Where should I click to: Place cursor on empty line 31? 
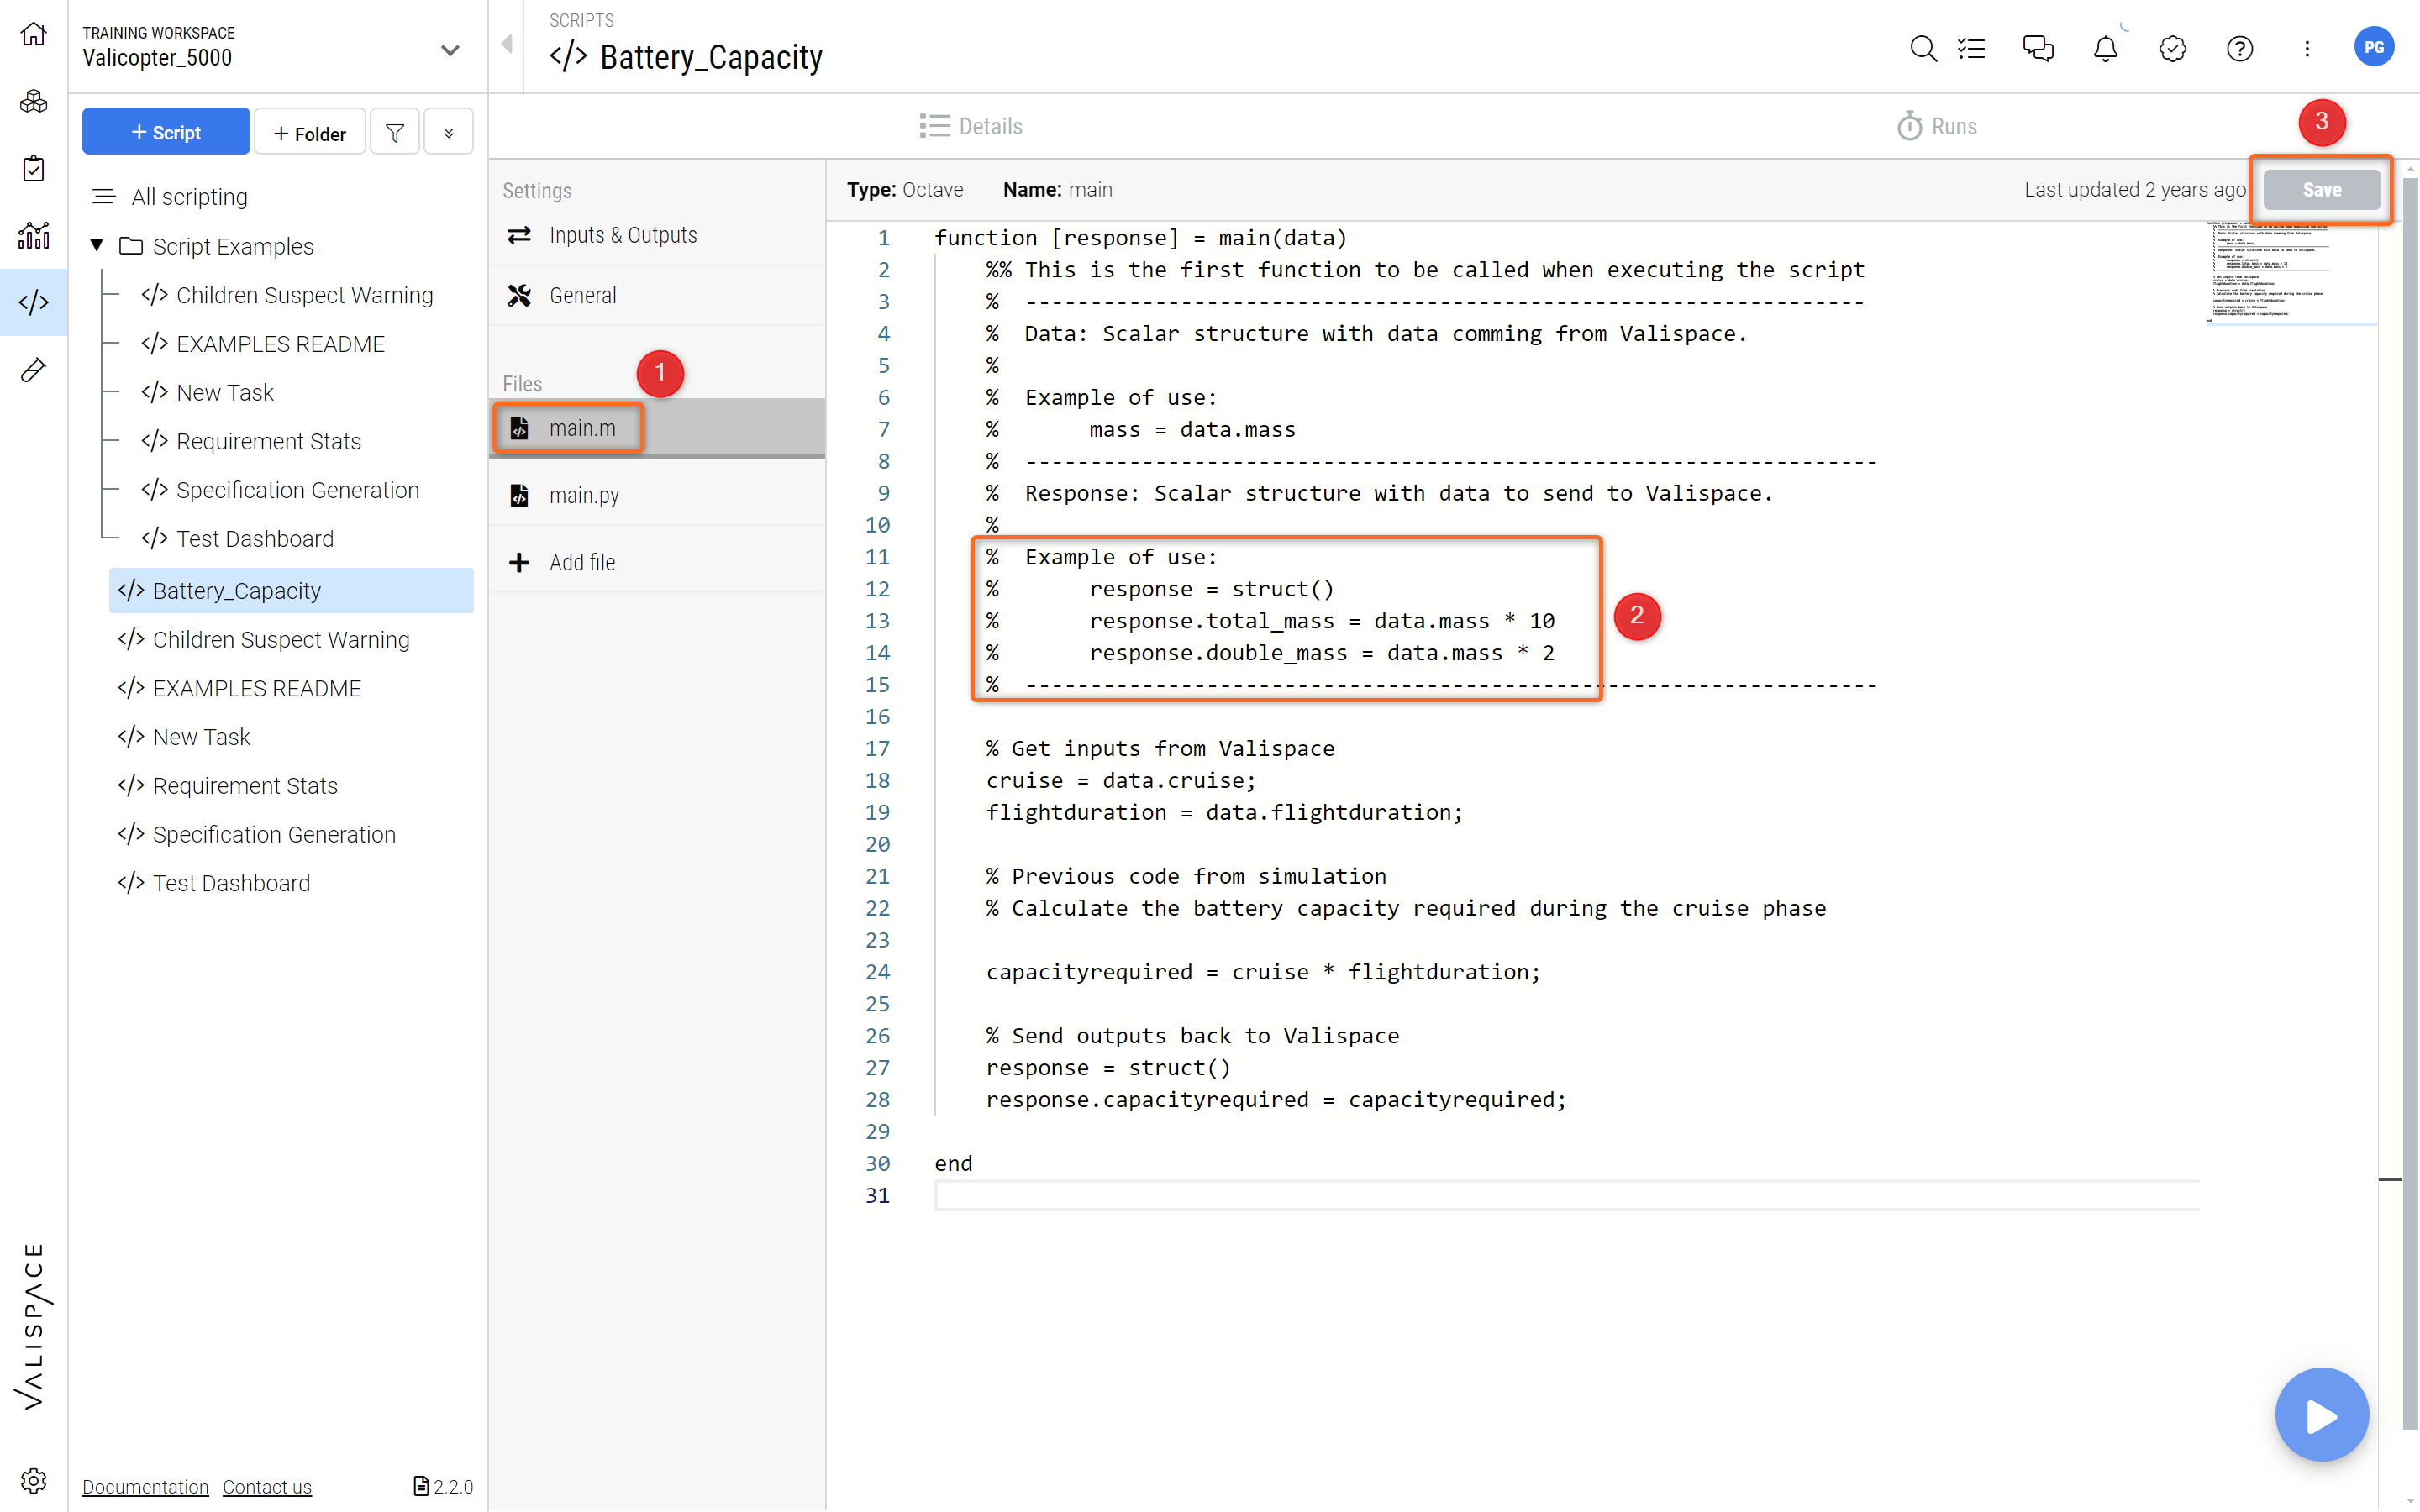click(1566, 1195)
